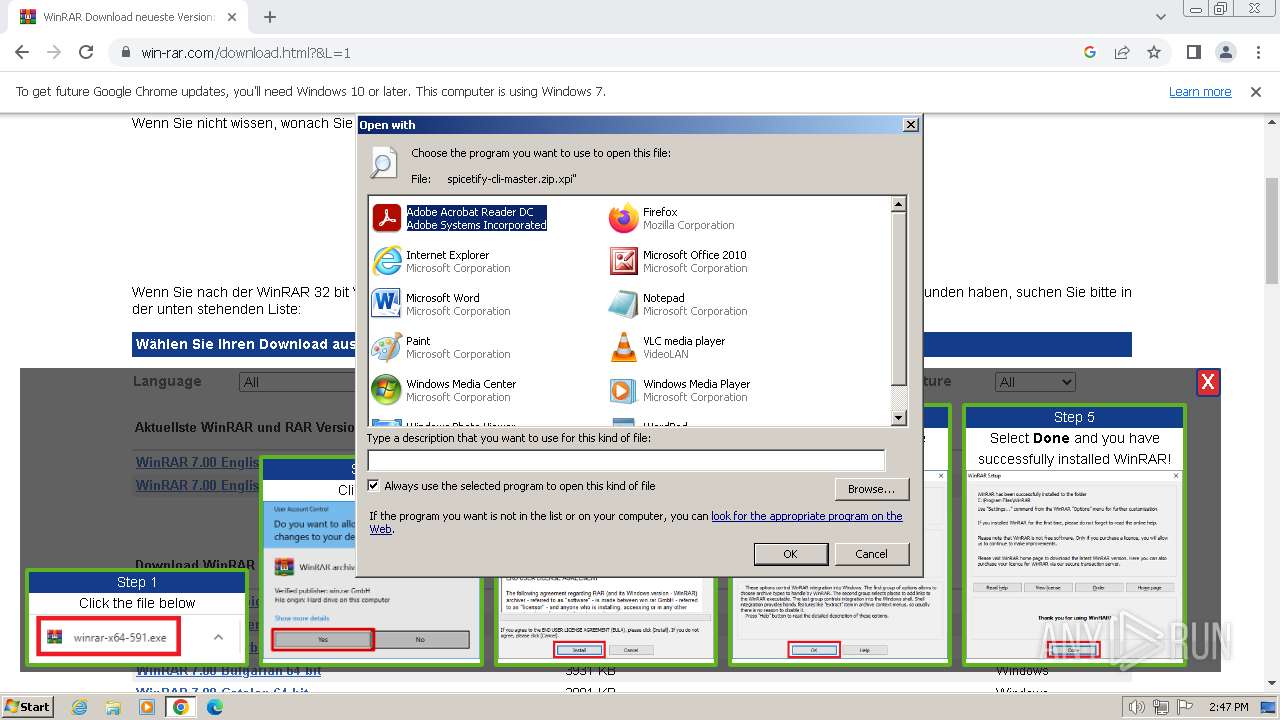Screen dimensions: 1280x720
Task: Click the file name spicetify-cli-master.zip.xpi text
Action: (511, 179)
